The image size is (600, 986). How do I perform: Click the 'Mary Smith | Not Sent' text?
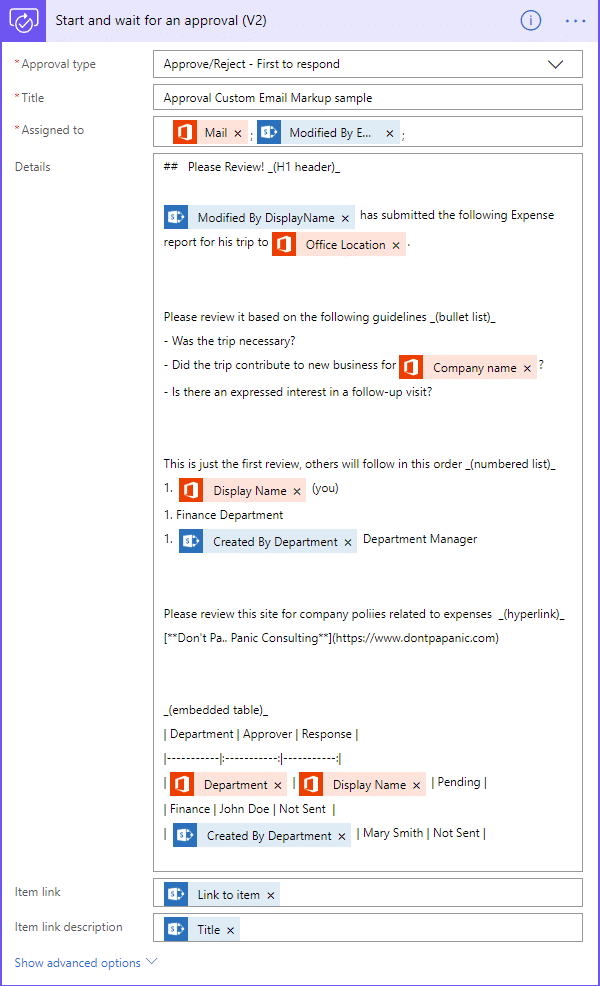[x=421, y=833]
